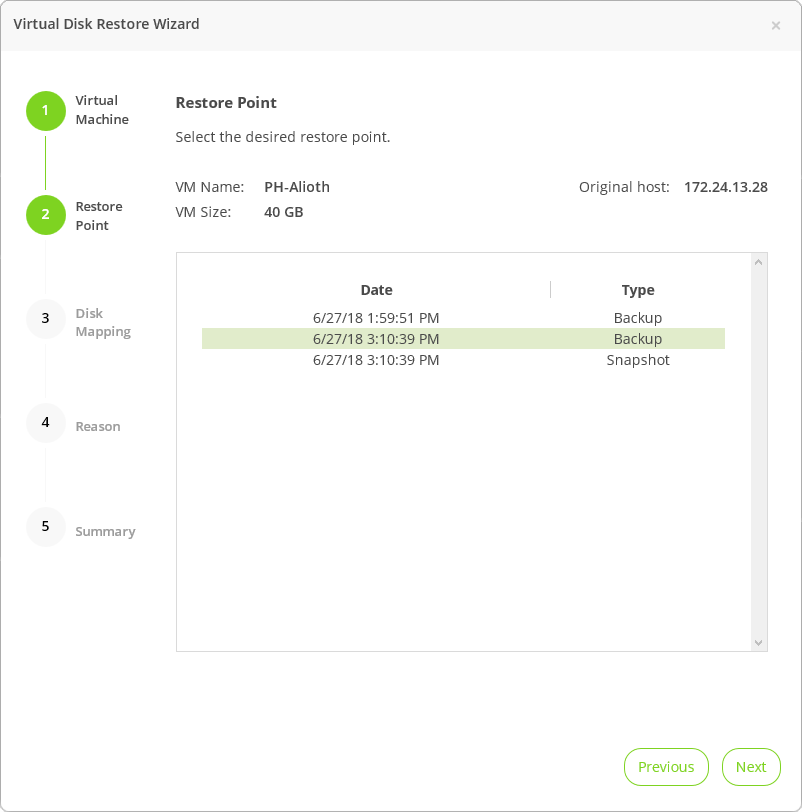Close the Virtual Disk Restore Wizard
802x812 pixels.
pyautogui.click(x=776, y=26)
